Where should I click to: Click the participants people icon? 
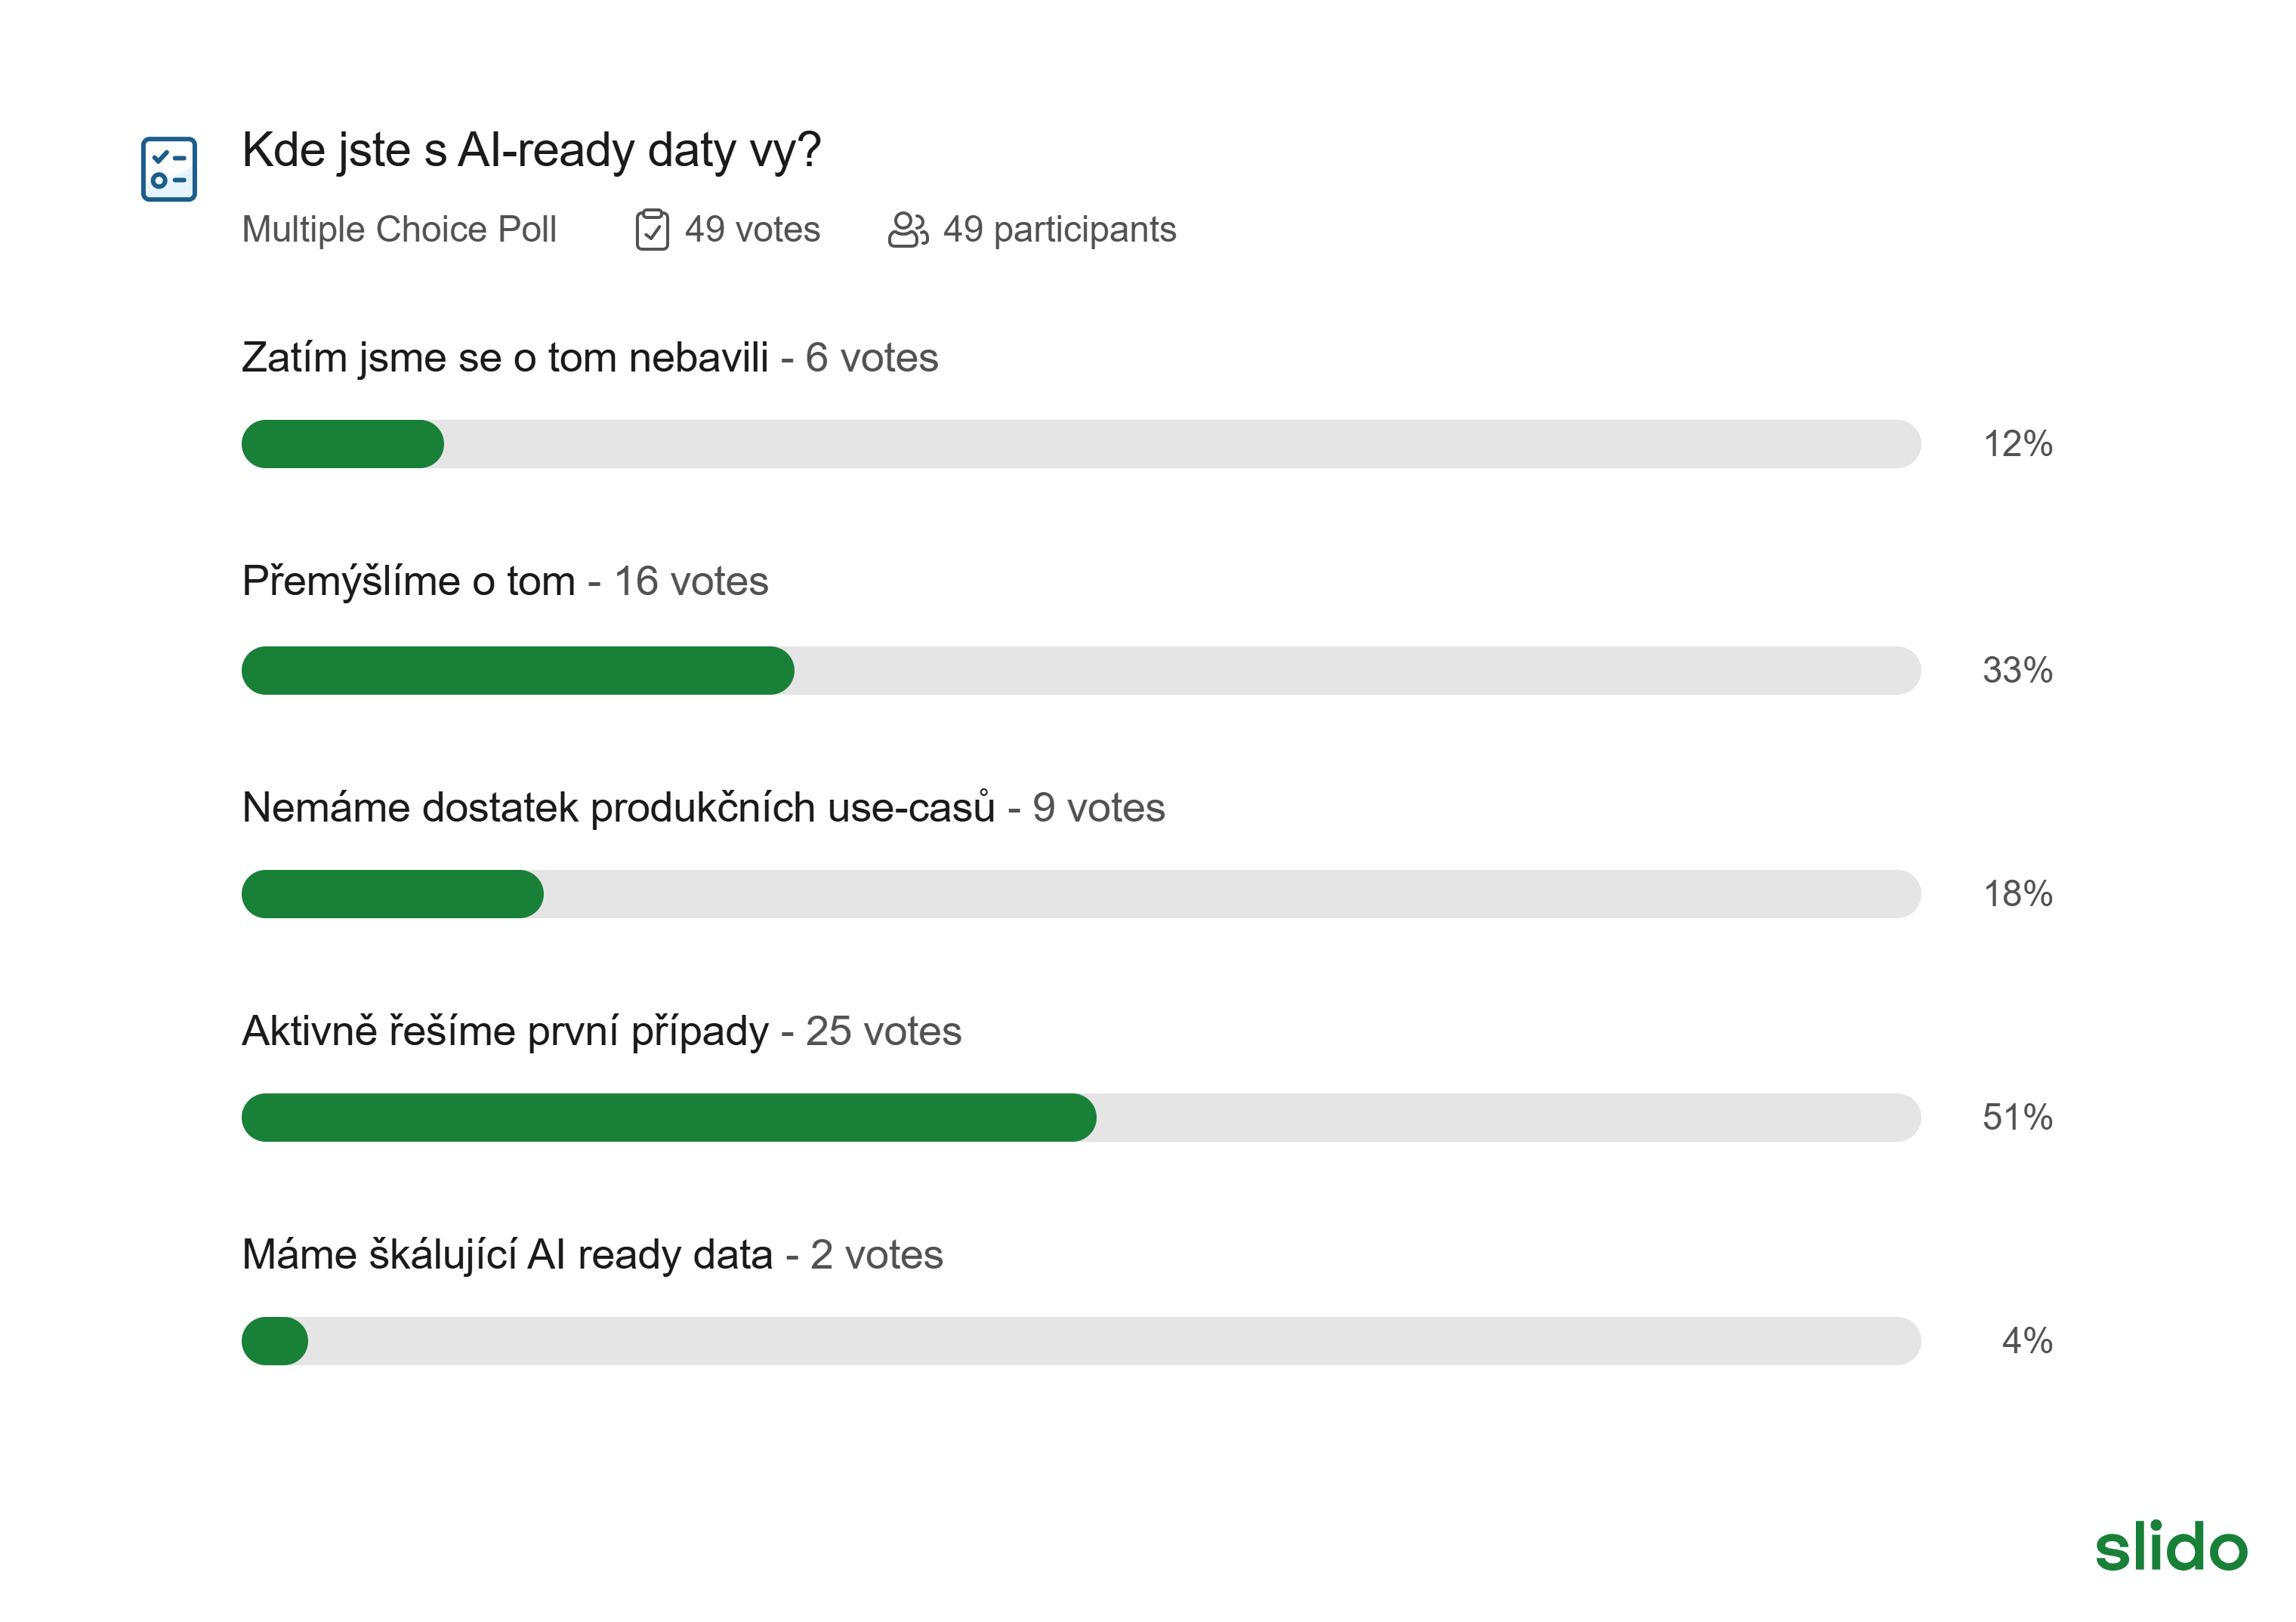click(x=907, y=229)
